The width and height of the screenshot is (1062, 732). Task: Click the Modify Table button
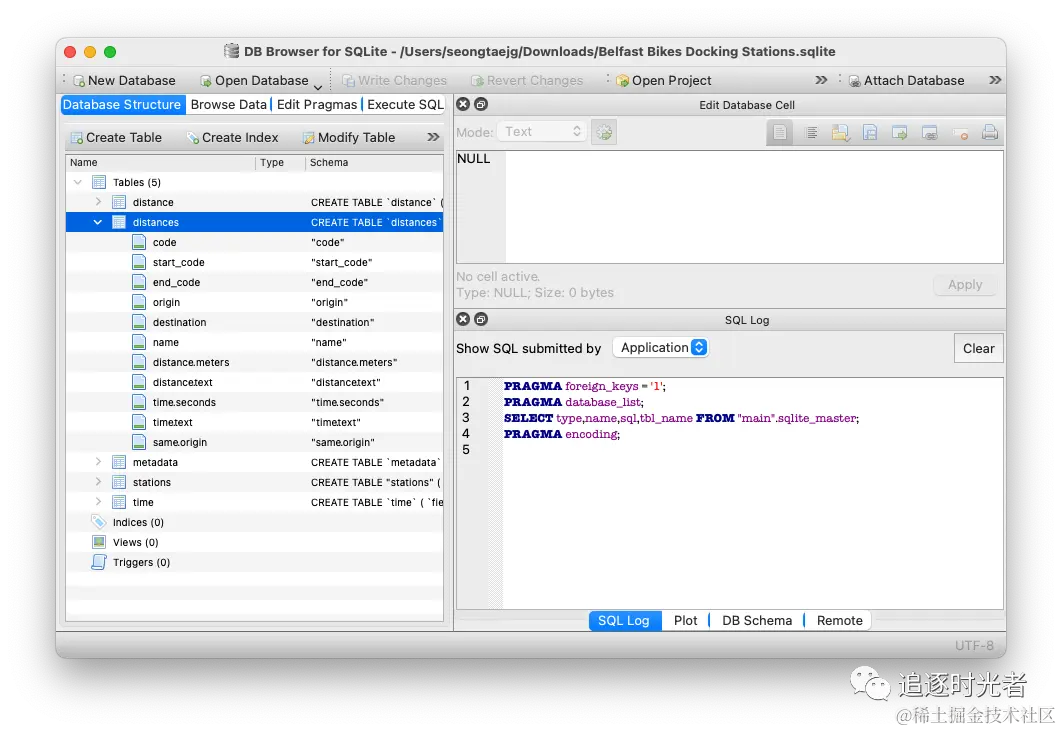pyautogui.click(x=349, y=137)
